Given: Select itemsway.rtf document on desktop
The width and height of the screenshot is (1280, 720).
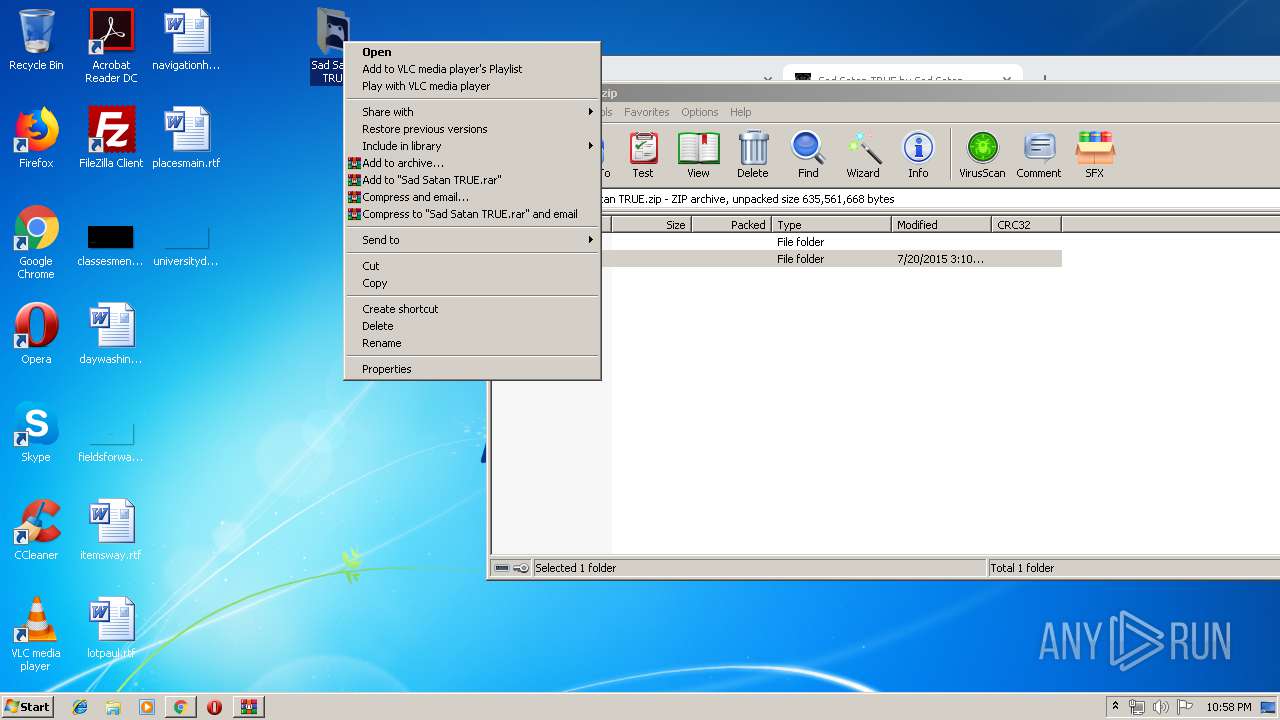Looking at the screenshot, I should (x=111, y=530).
